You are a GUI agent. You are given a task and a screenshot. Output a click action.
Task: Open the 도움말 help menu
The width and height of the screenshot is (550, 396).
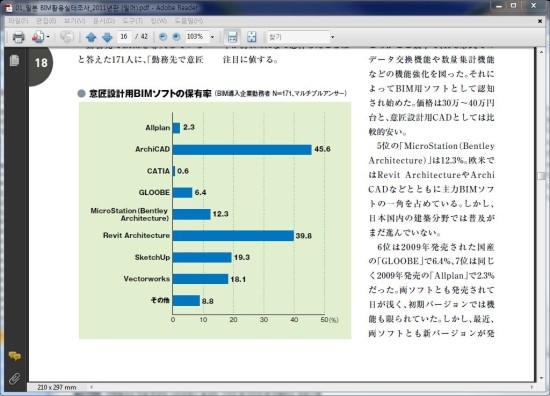pos(189,21)
